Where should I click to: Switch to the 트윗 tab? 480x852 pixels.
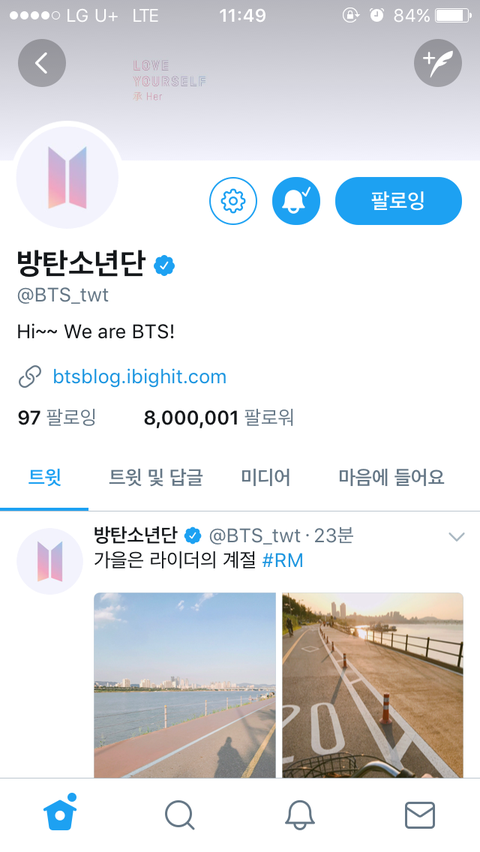pyautogui.click(x=44, y=478)
